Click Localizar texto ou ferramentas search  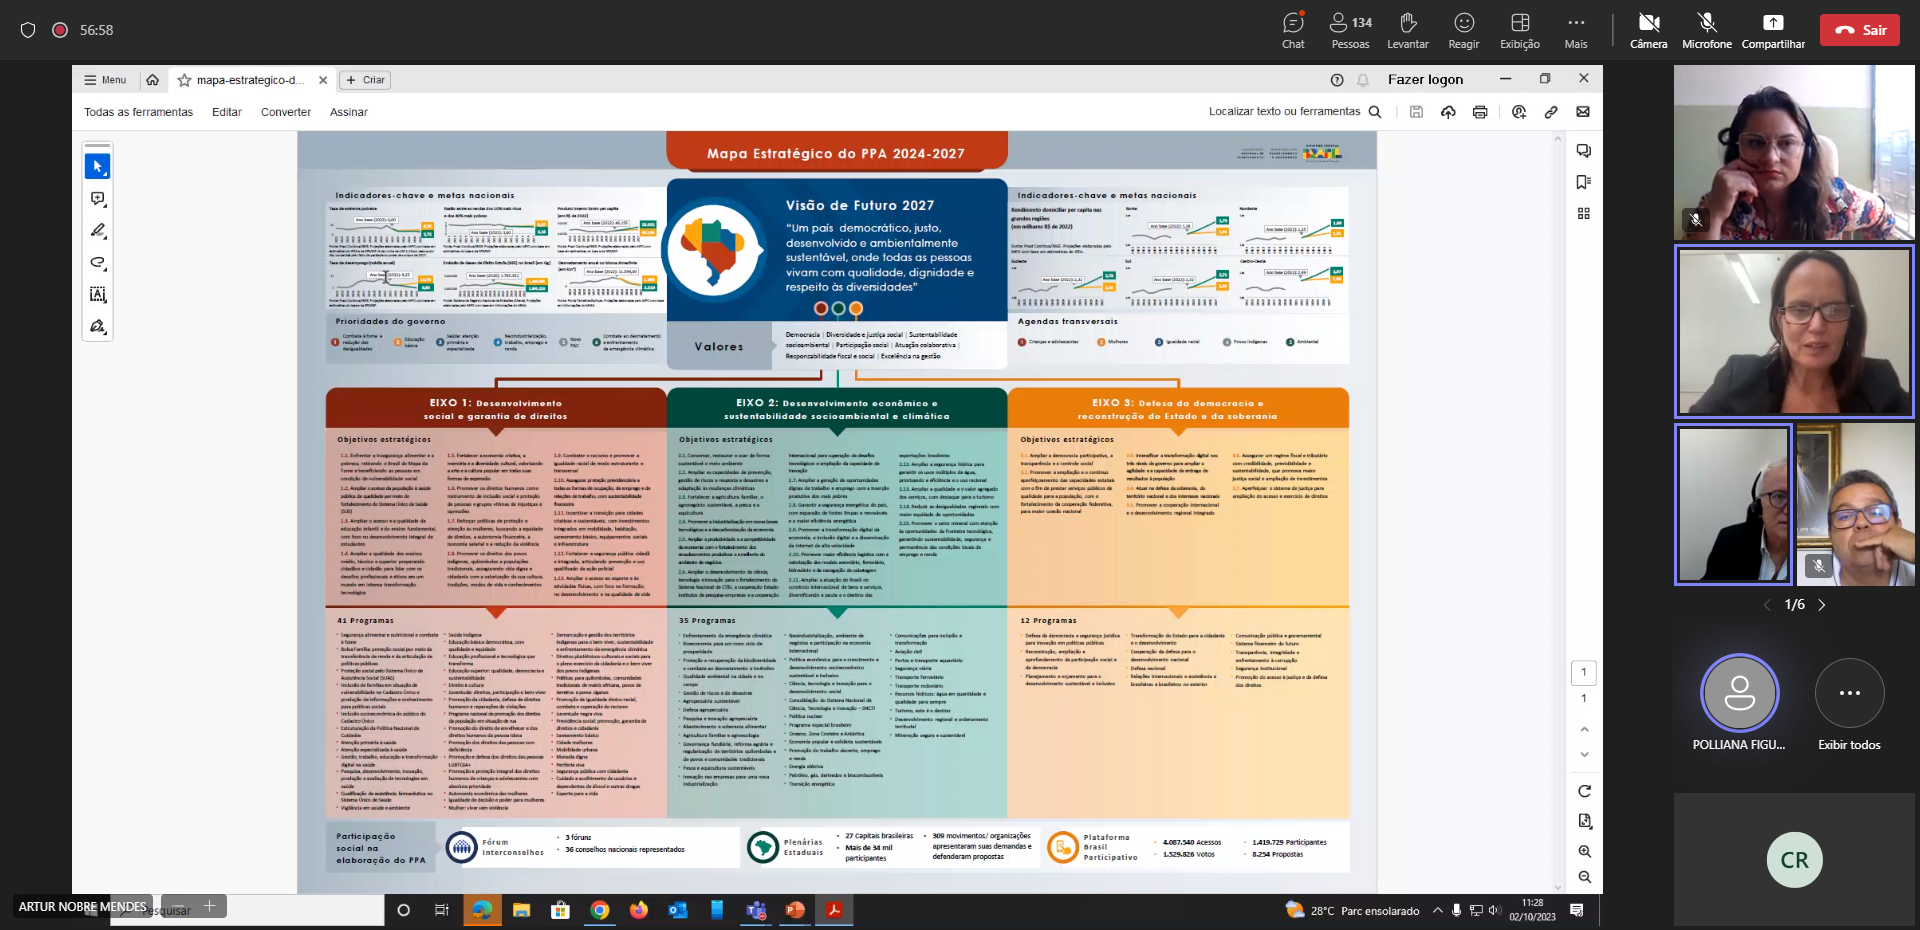(1294, 112)
